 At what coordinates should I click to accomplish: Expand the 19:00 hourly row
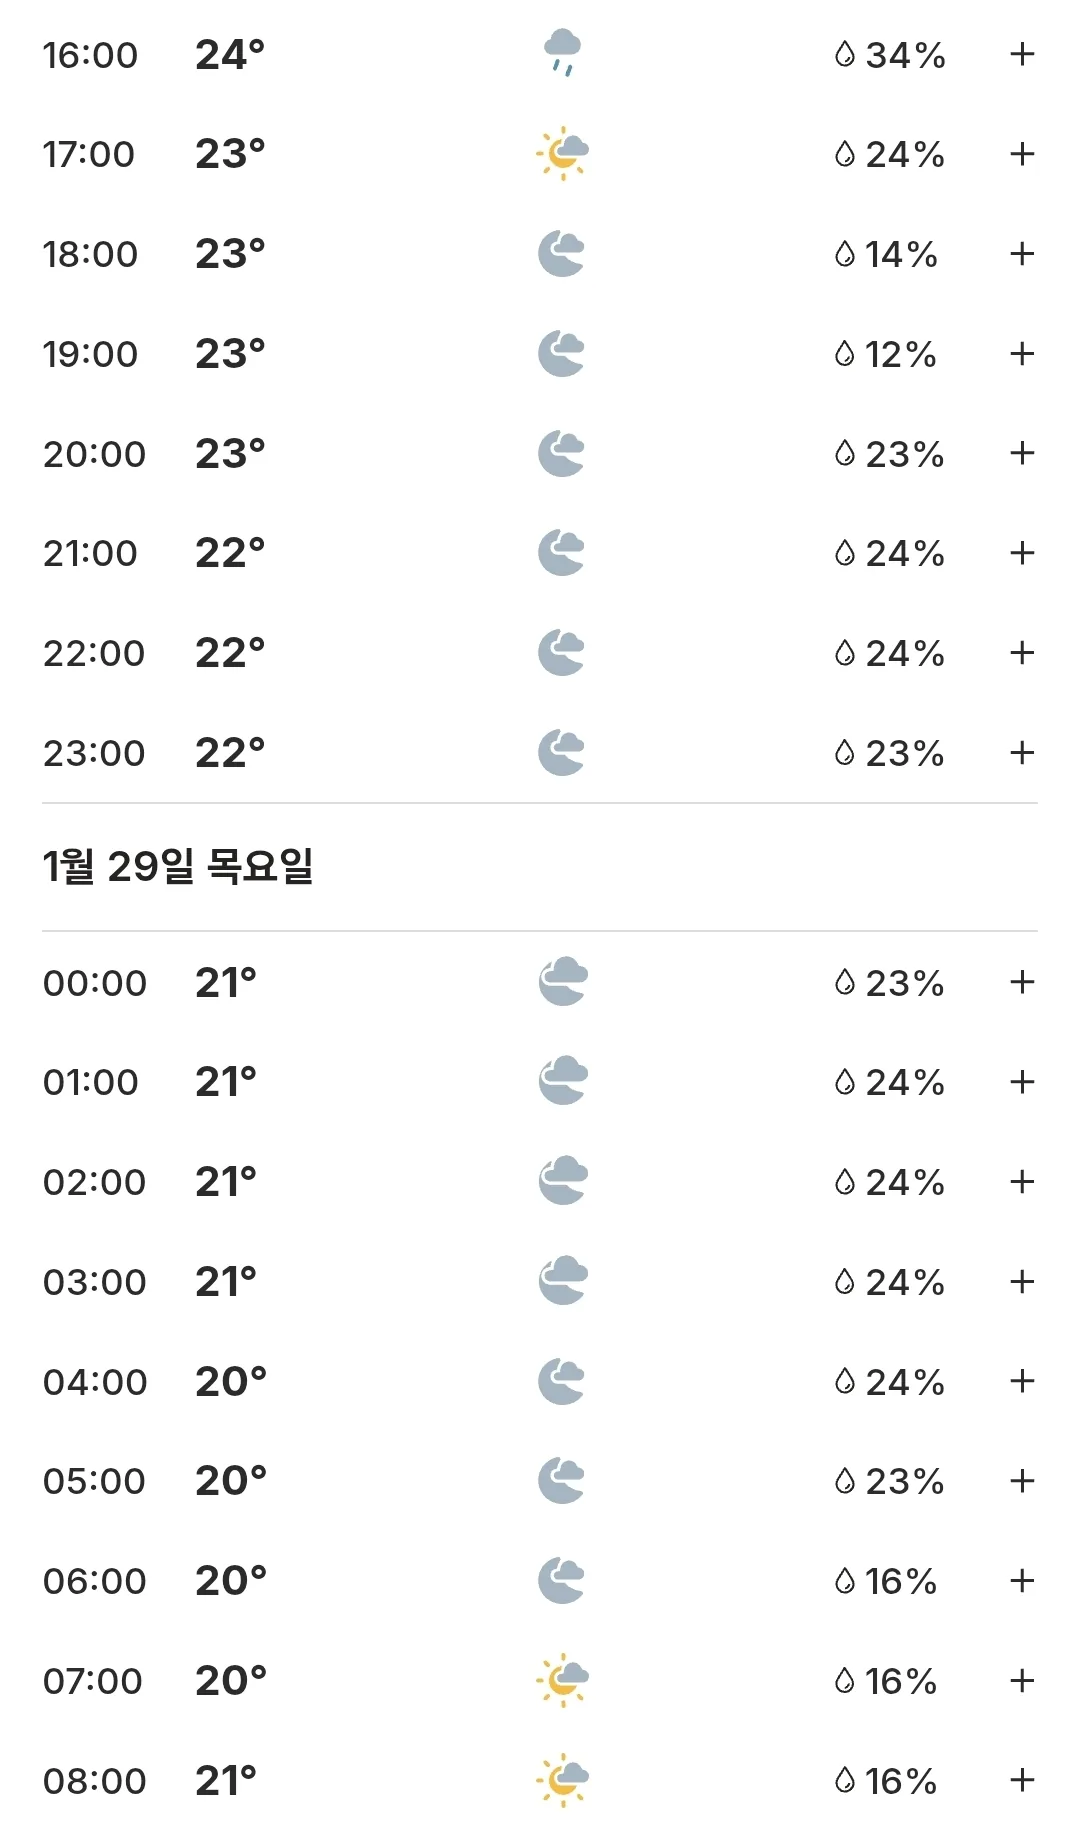pos(1022,353)
